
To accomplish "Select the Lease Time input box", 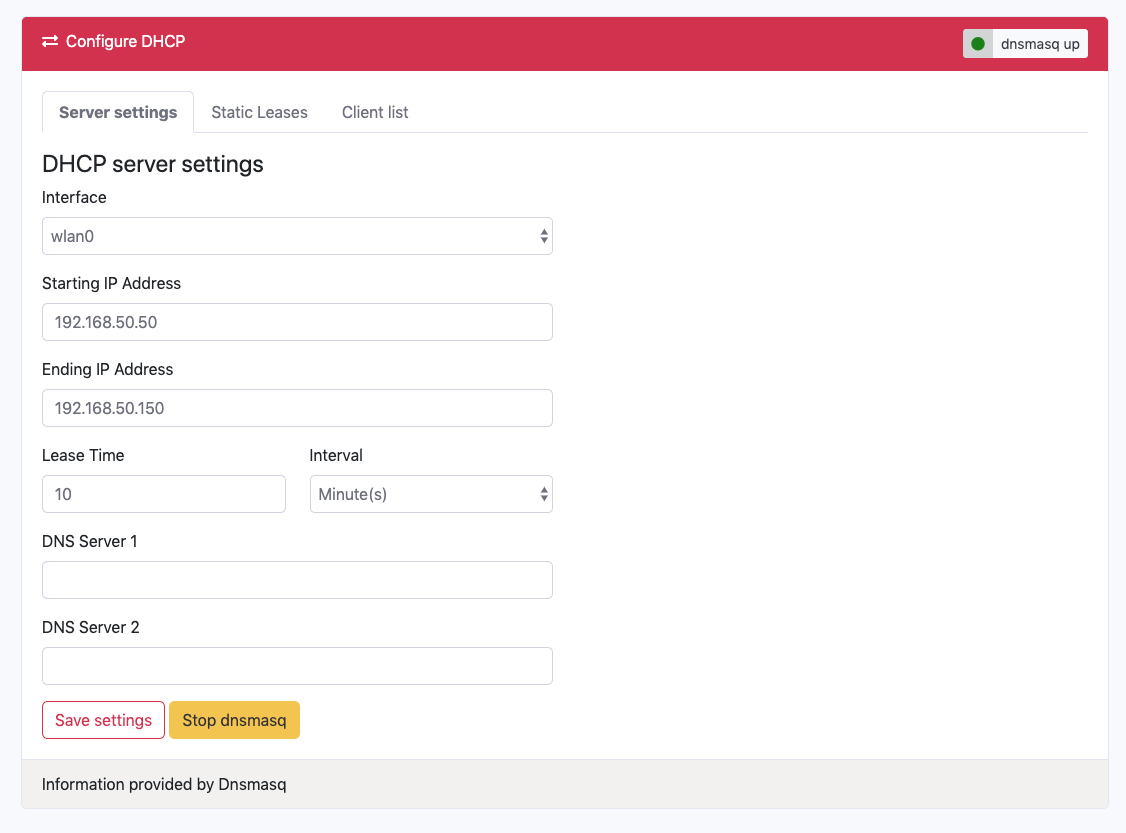I will [x=164, y=494].
